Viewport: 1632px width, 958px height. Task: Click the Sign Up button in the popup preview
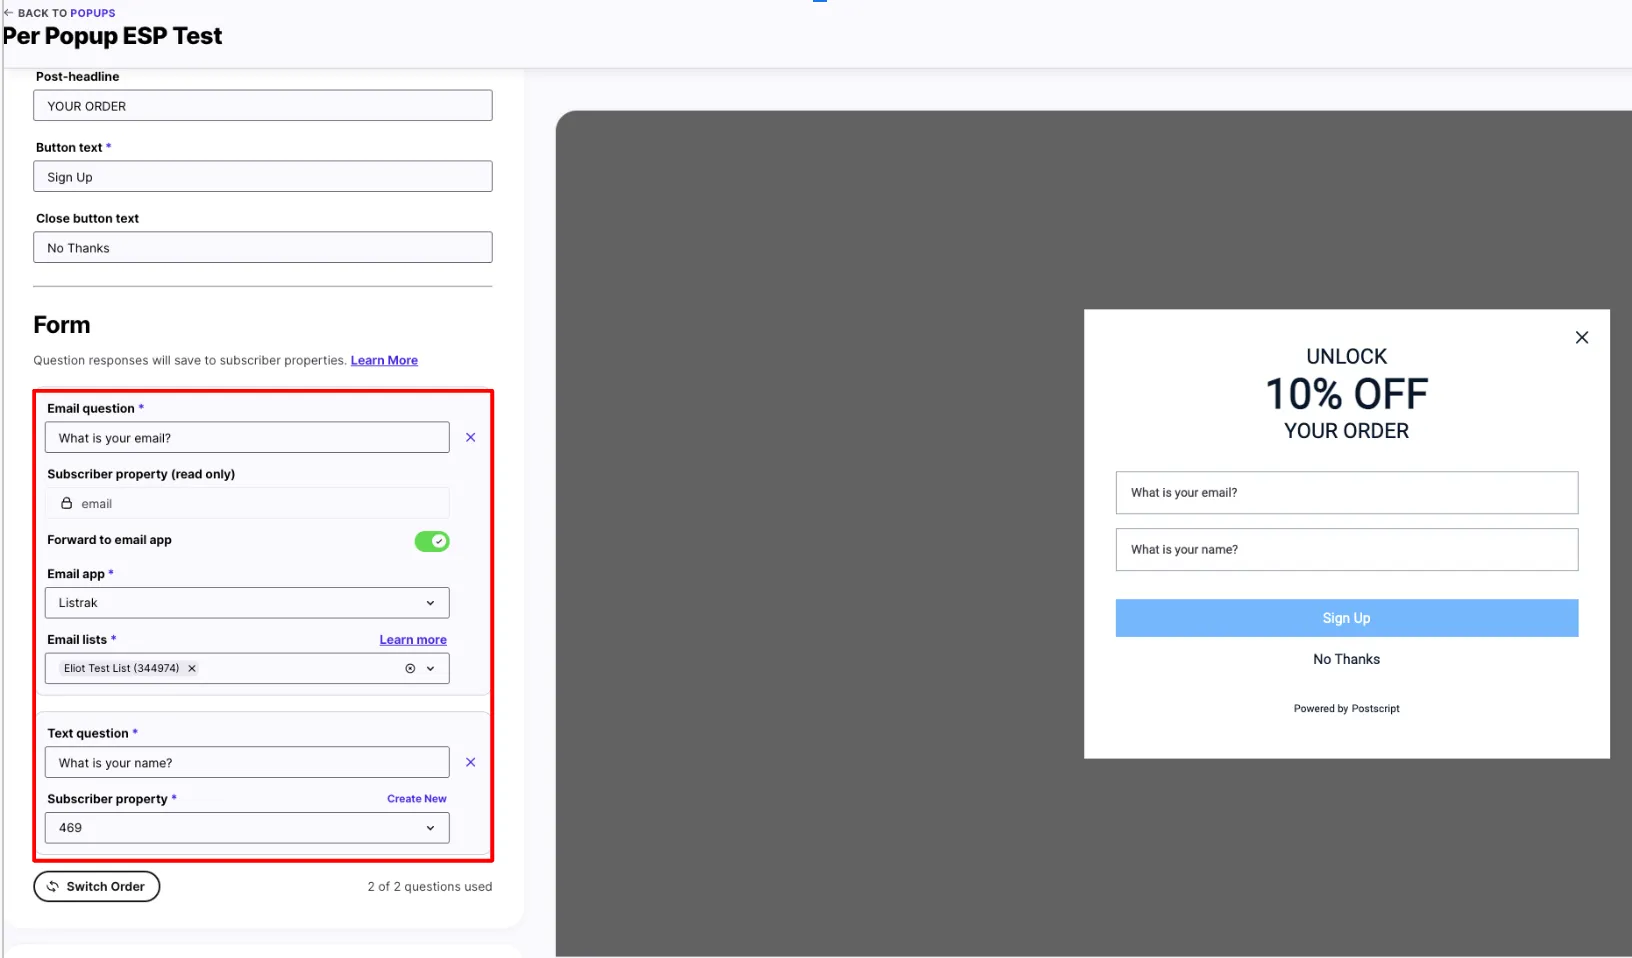[x=1345, y=617]
